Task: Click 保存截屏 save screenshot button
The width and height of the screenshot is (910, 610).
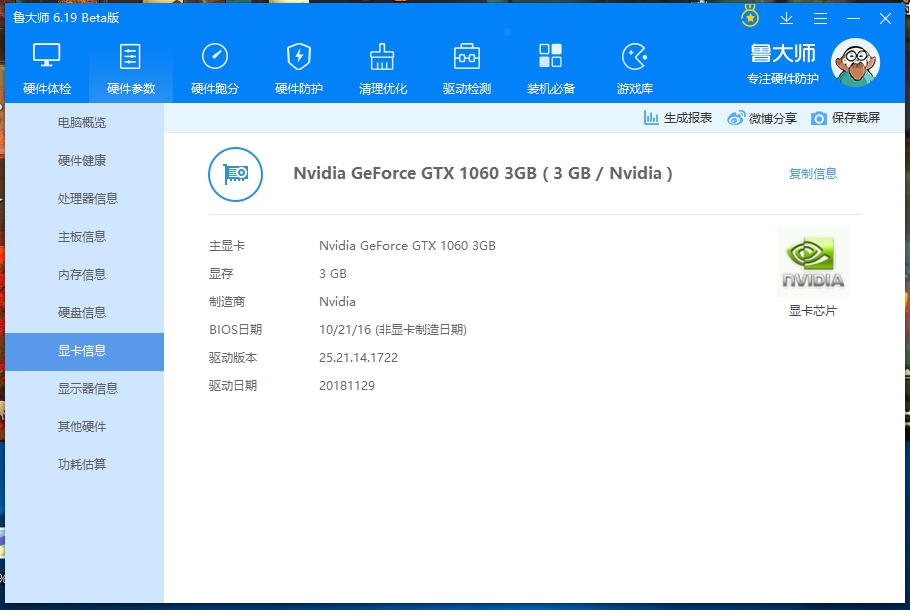Action: (x=846, y=118)
